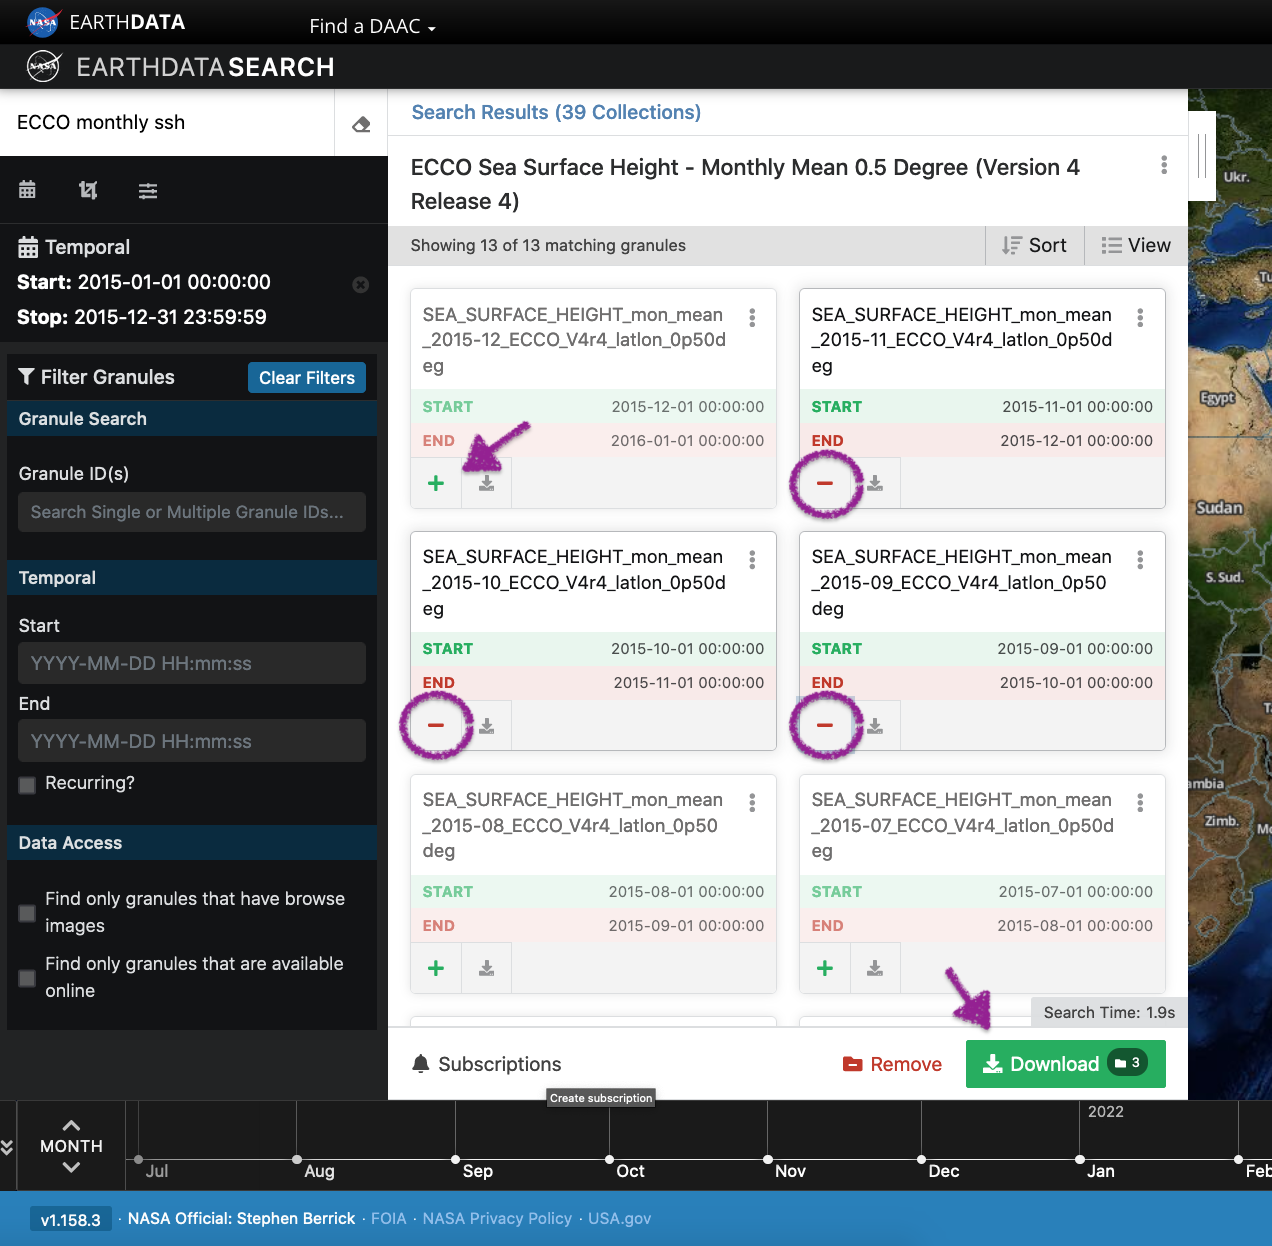Open the advanced search sliders icon
Viewport: 1272px width, 1246px height.
148,190
